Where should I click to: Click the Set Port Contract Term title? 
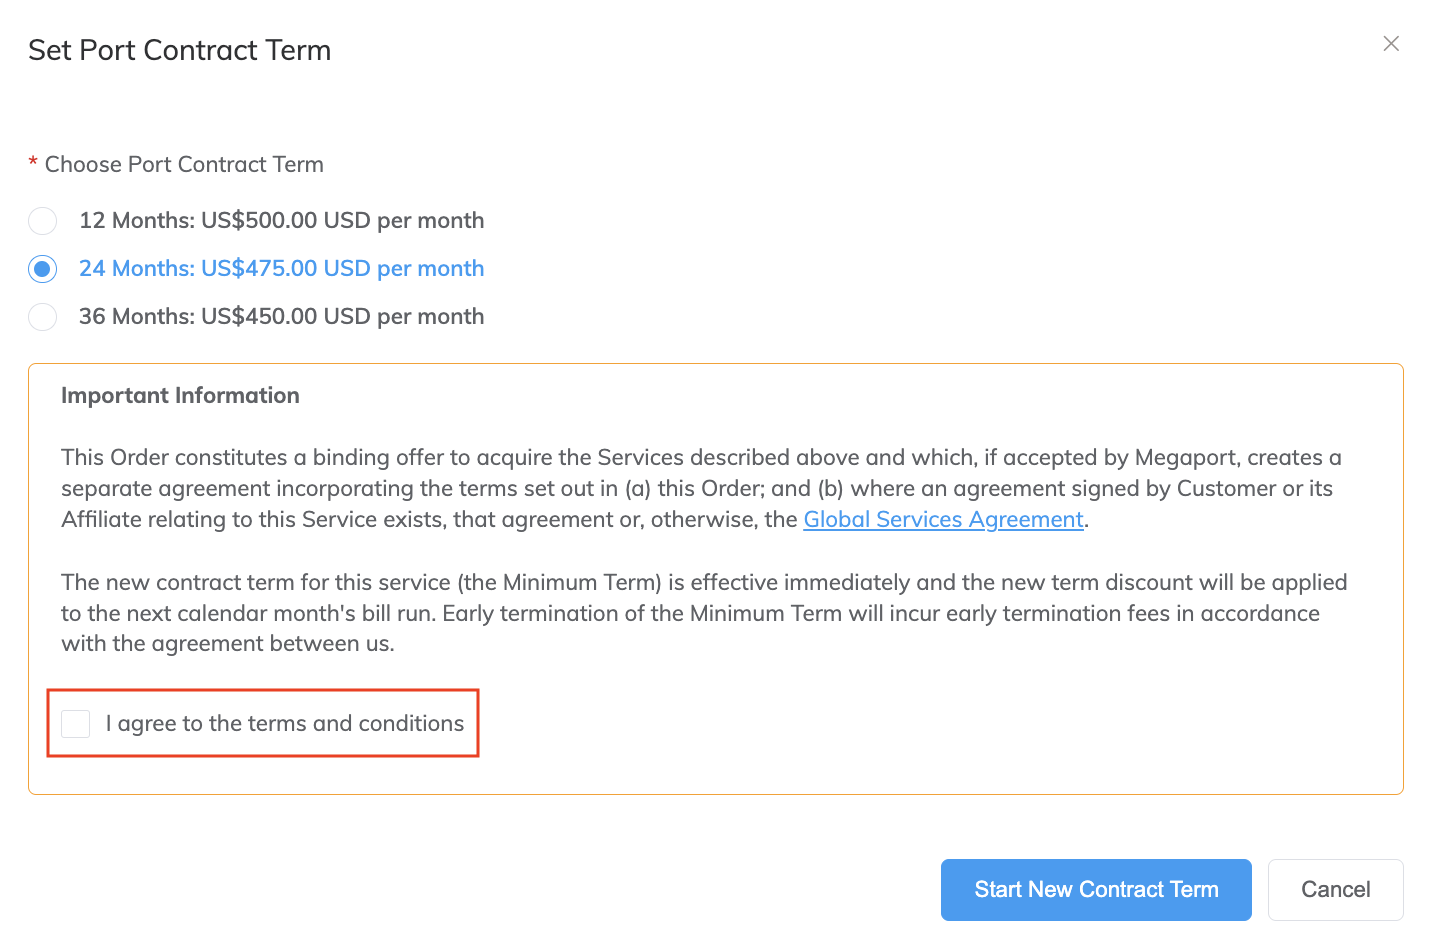tap(180, 51)
